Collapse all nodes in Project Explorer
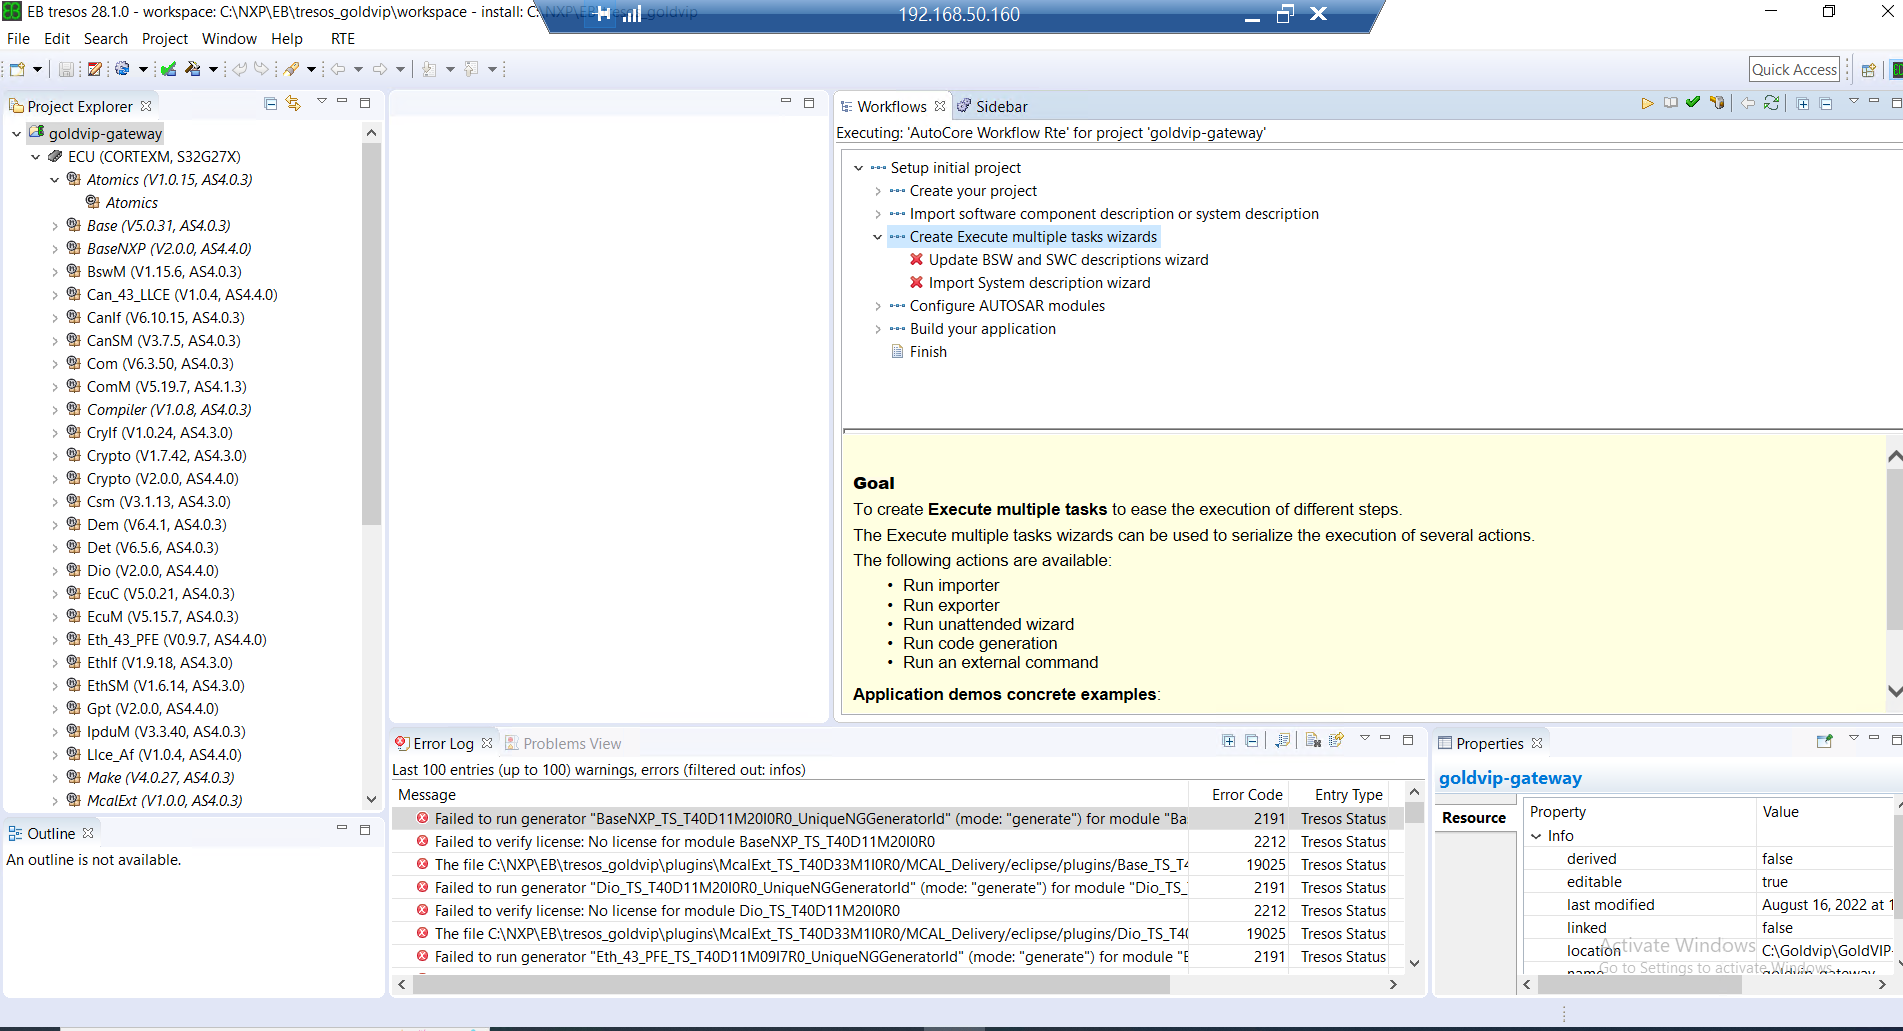The height and width of the screenshot is (1031, 1903). pos(270,105)
